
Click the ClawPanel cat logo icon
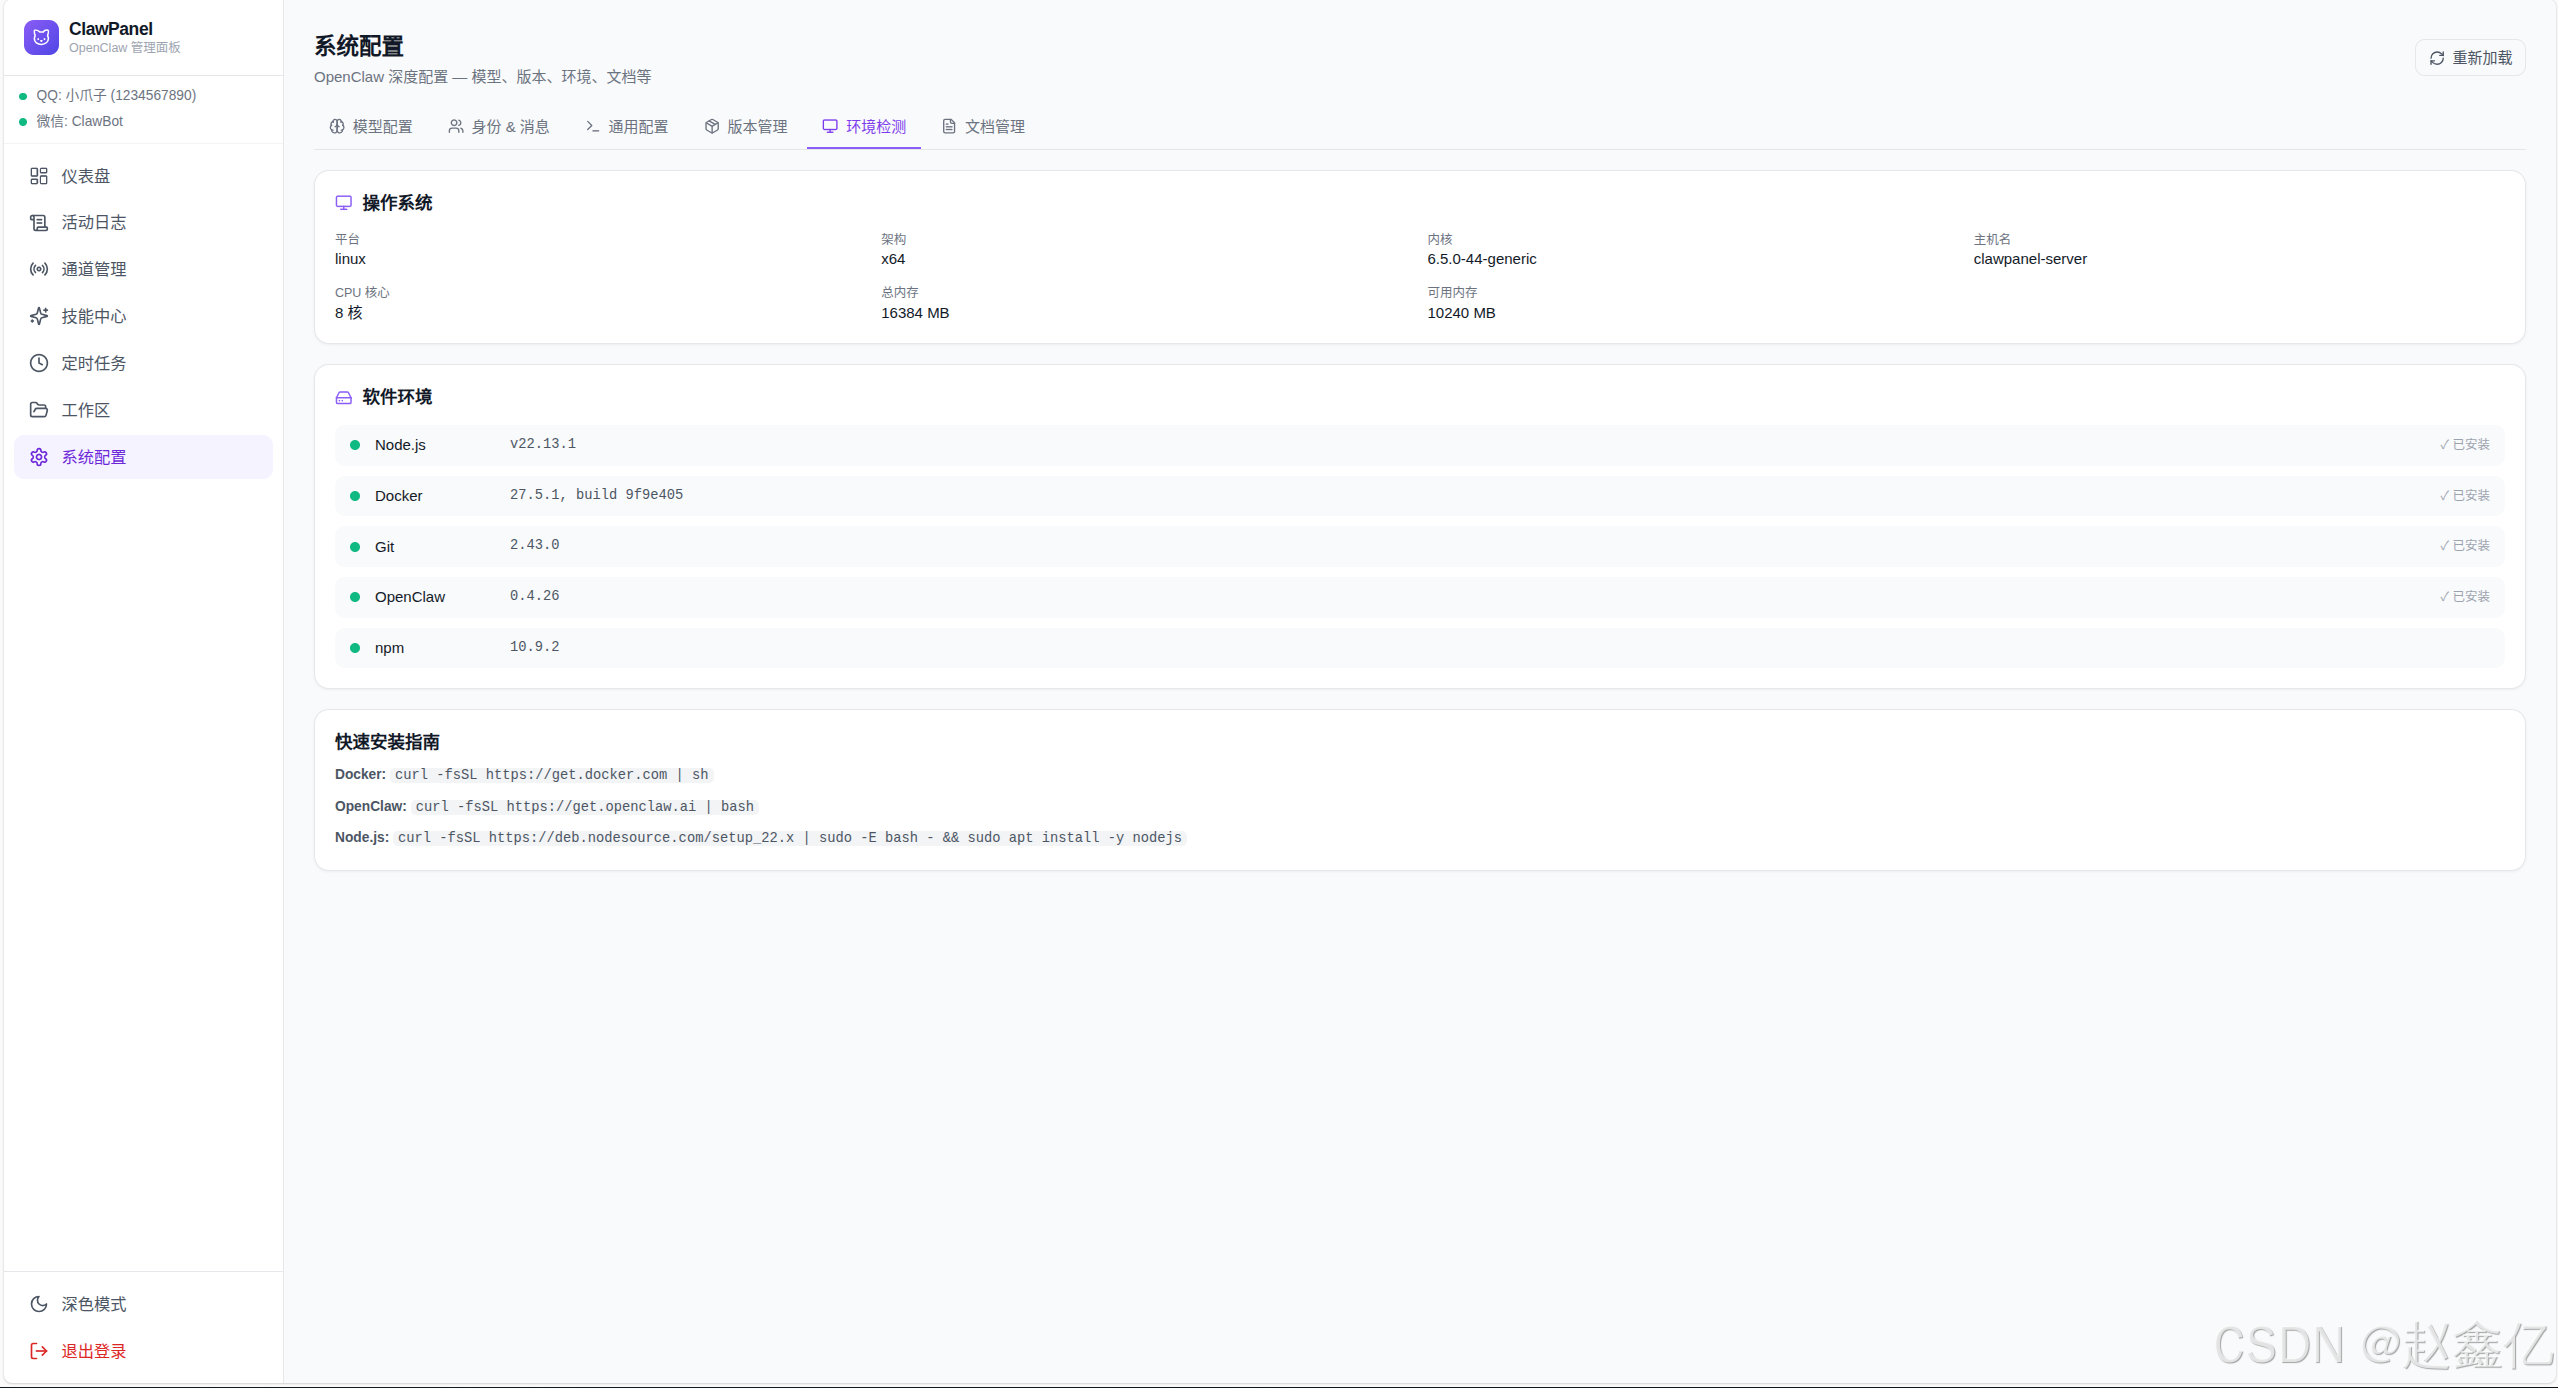[41, 37]
